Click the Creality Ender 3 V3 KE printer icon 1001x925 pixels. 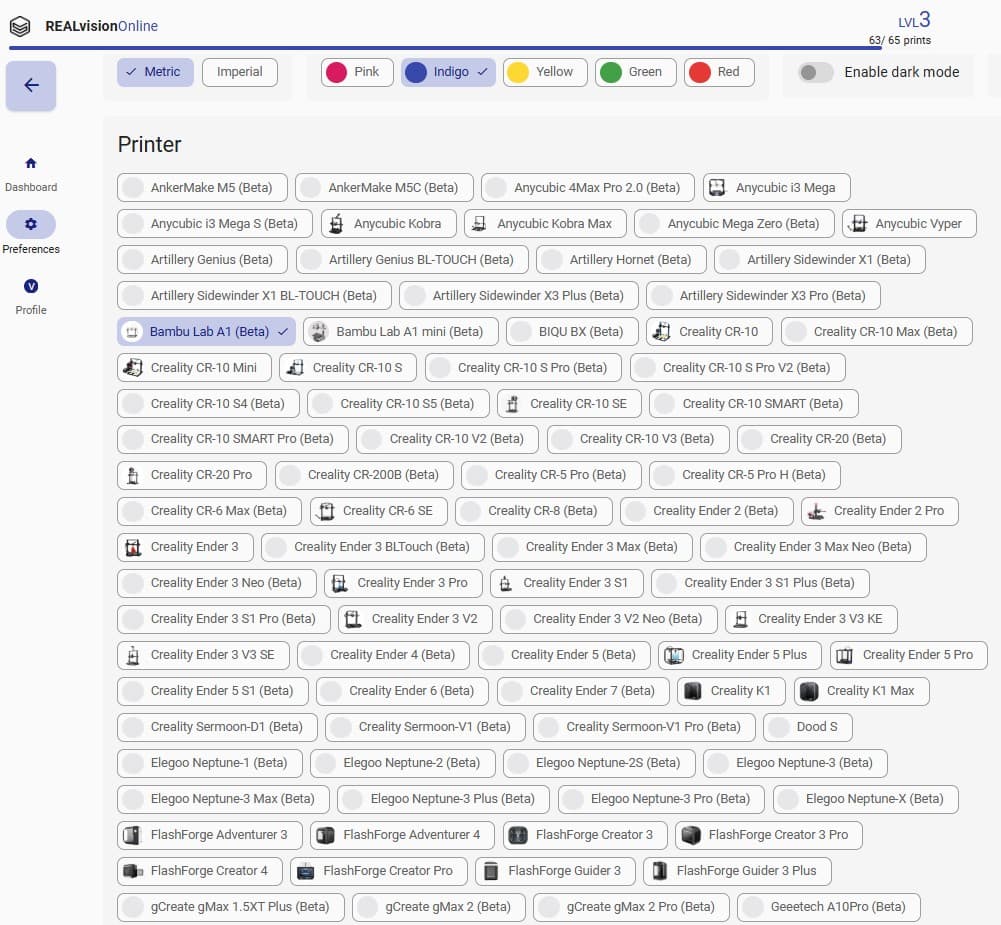coord(740,619)
